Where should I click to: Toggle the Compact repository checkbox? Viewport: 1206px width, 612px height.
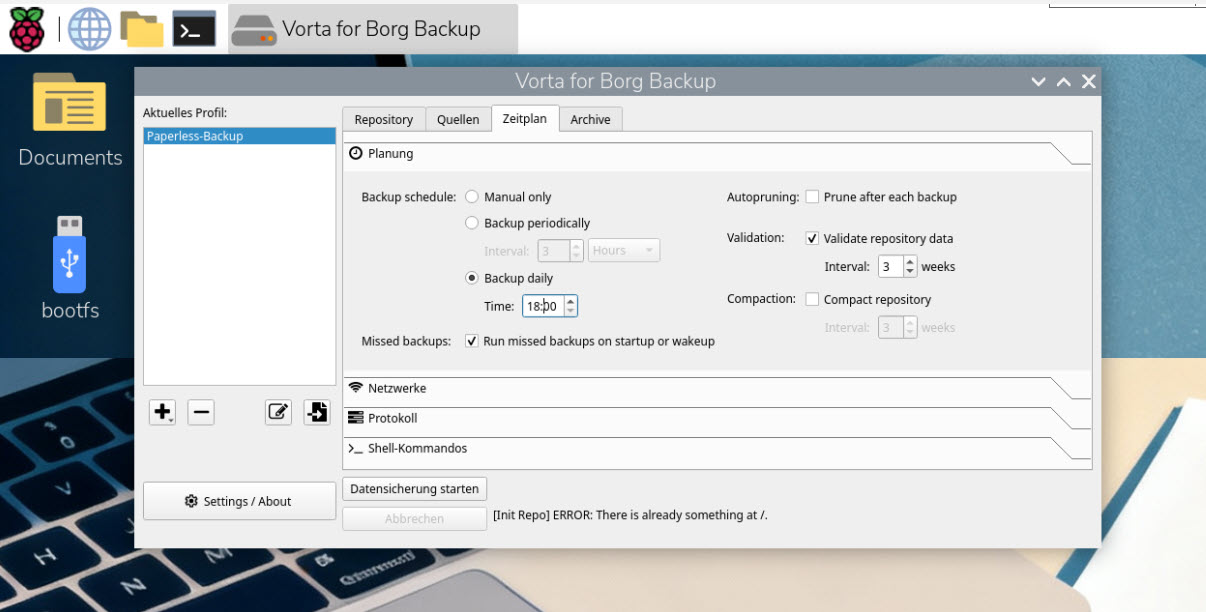813,299
